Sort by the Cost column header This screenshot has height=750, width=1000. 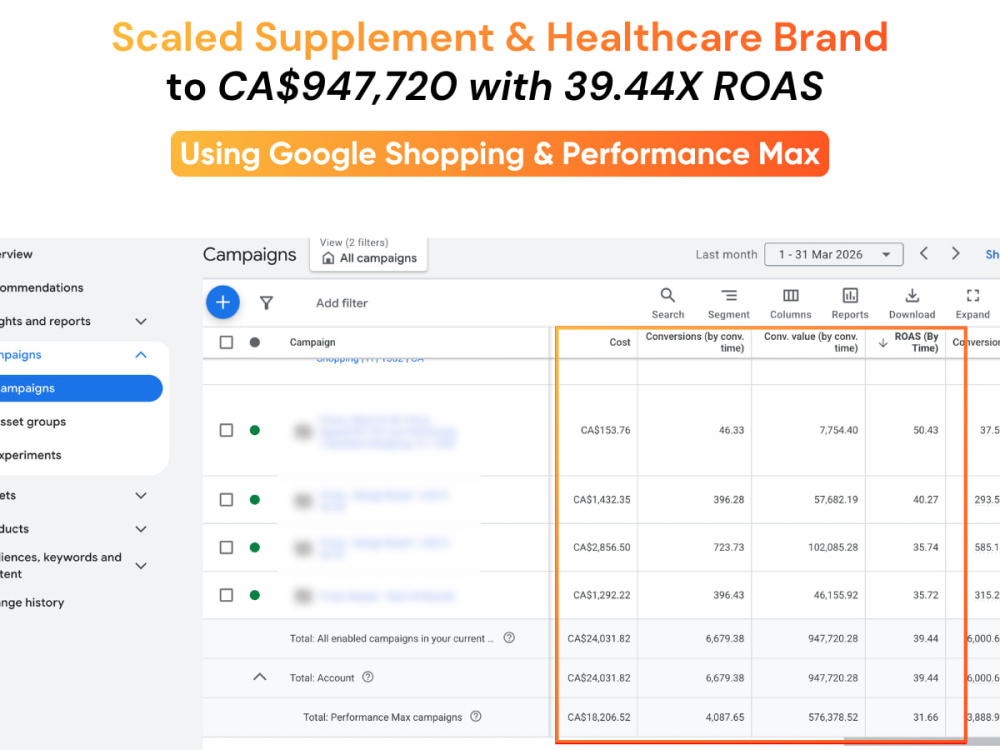click(619, 342)
